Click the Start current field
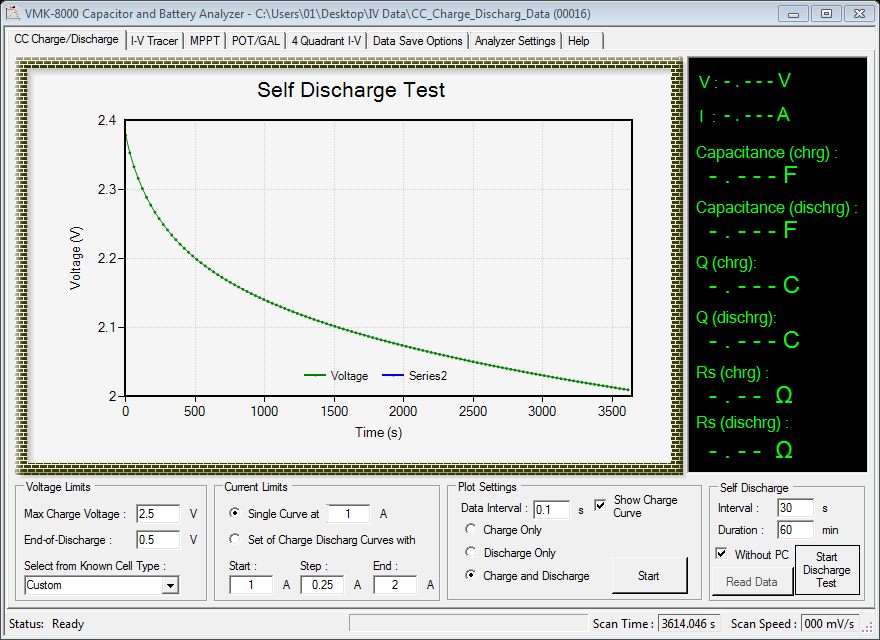The width and height of the screenshot is (880, 640). 251,585
